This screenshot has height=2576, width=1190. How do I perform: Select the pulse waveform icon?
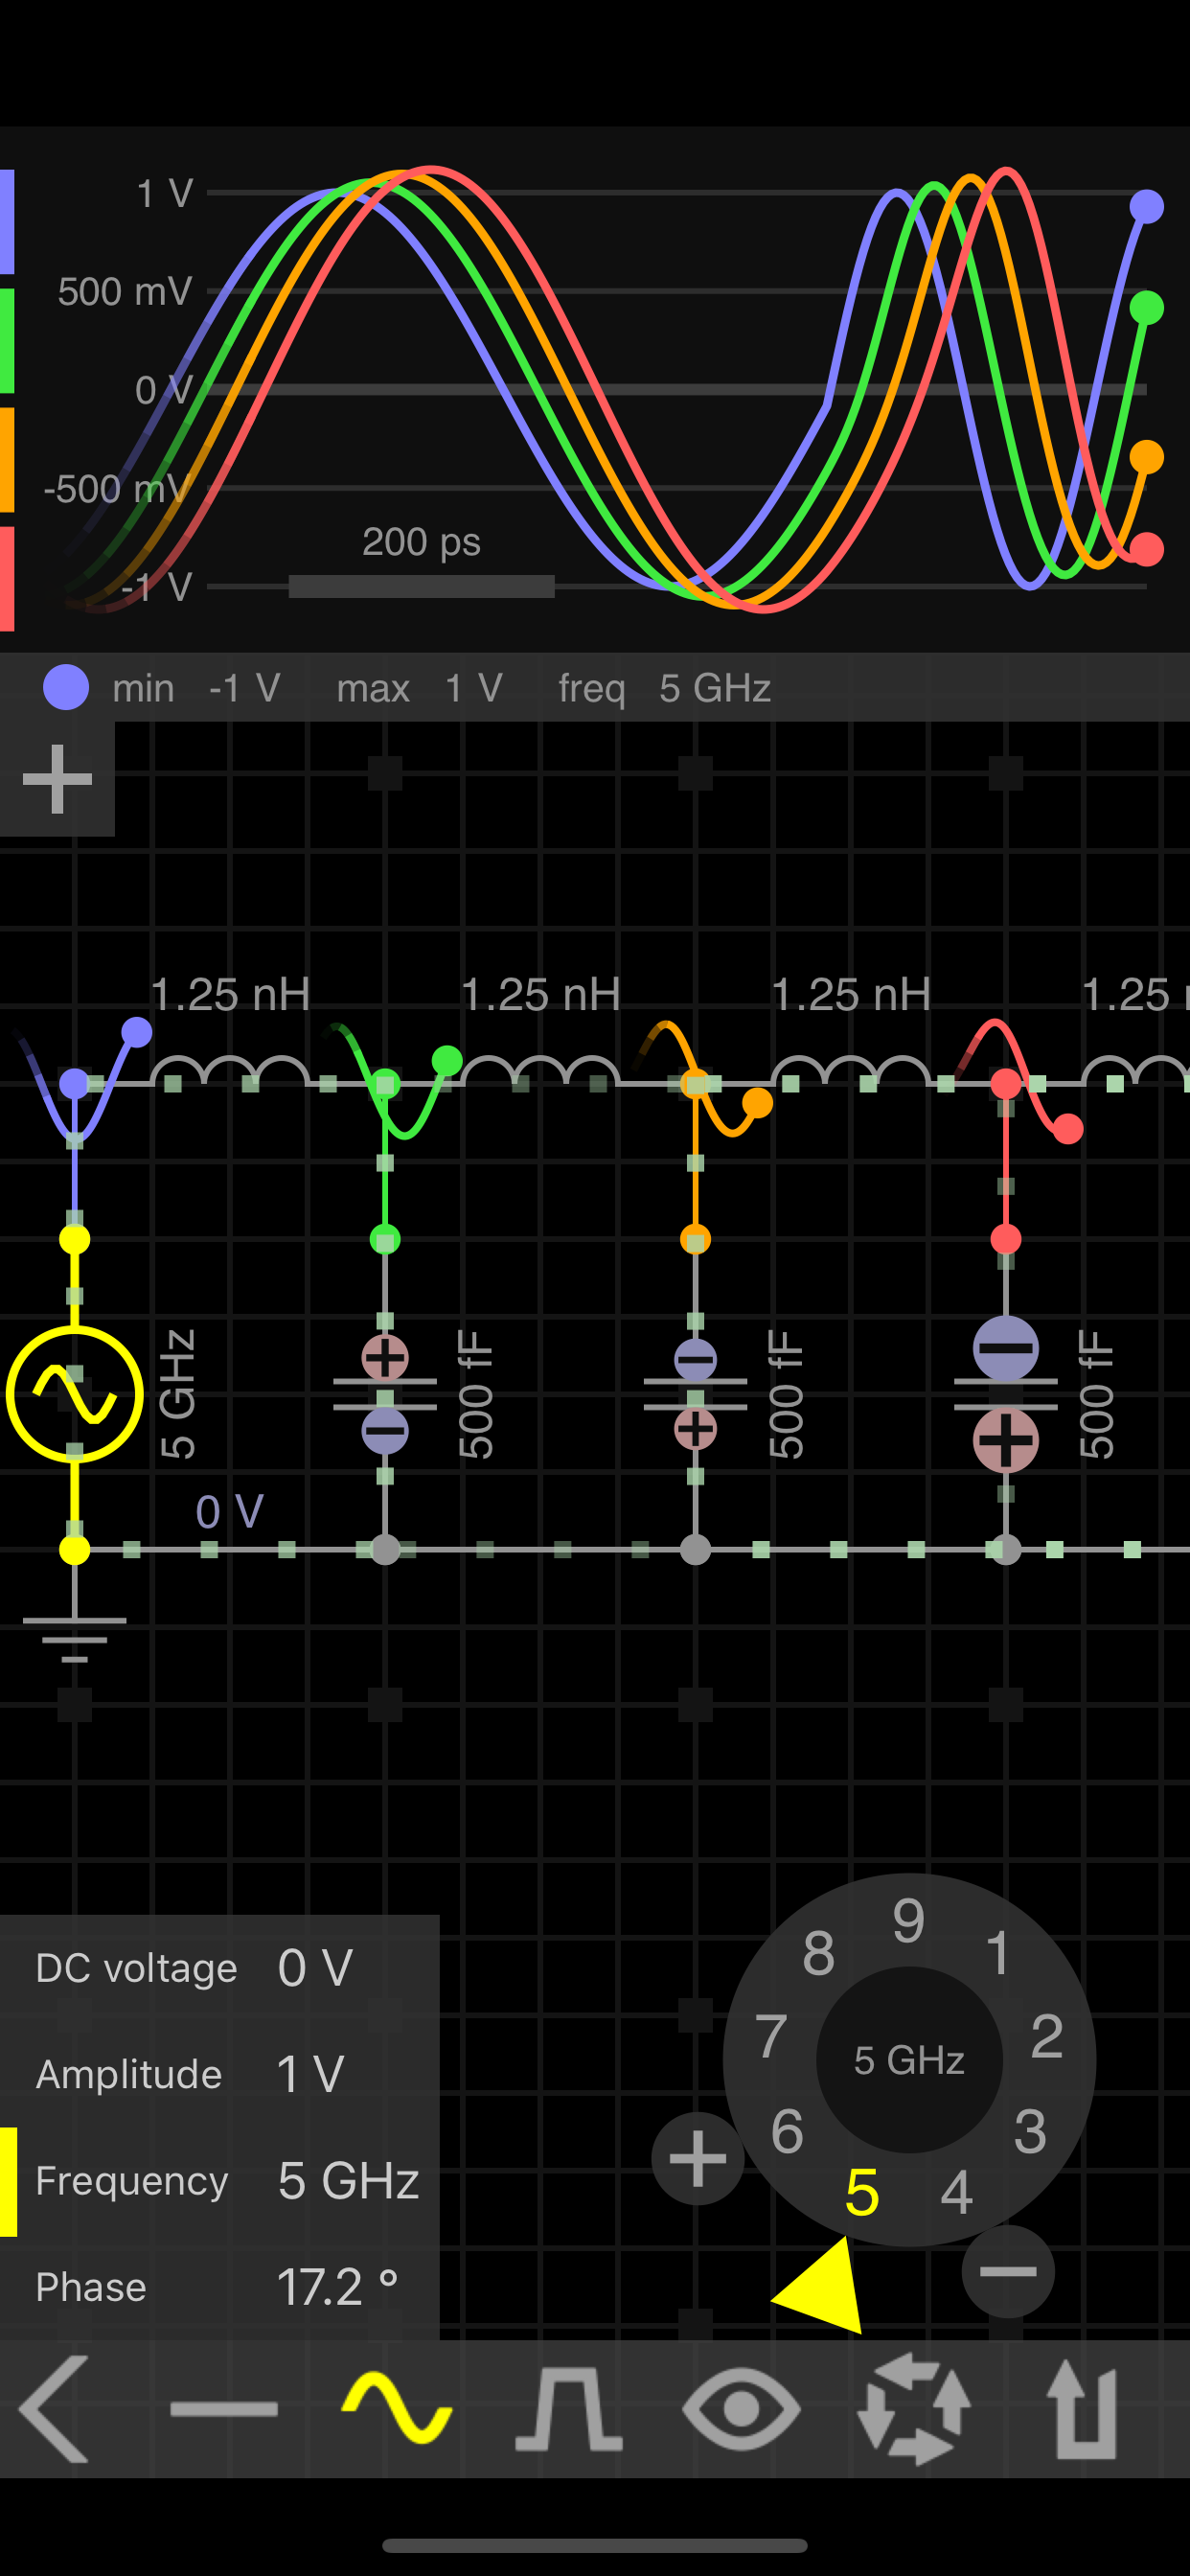tap(569, 2408)
